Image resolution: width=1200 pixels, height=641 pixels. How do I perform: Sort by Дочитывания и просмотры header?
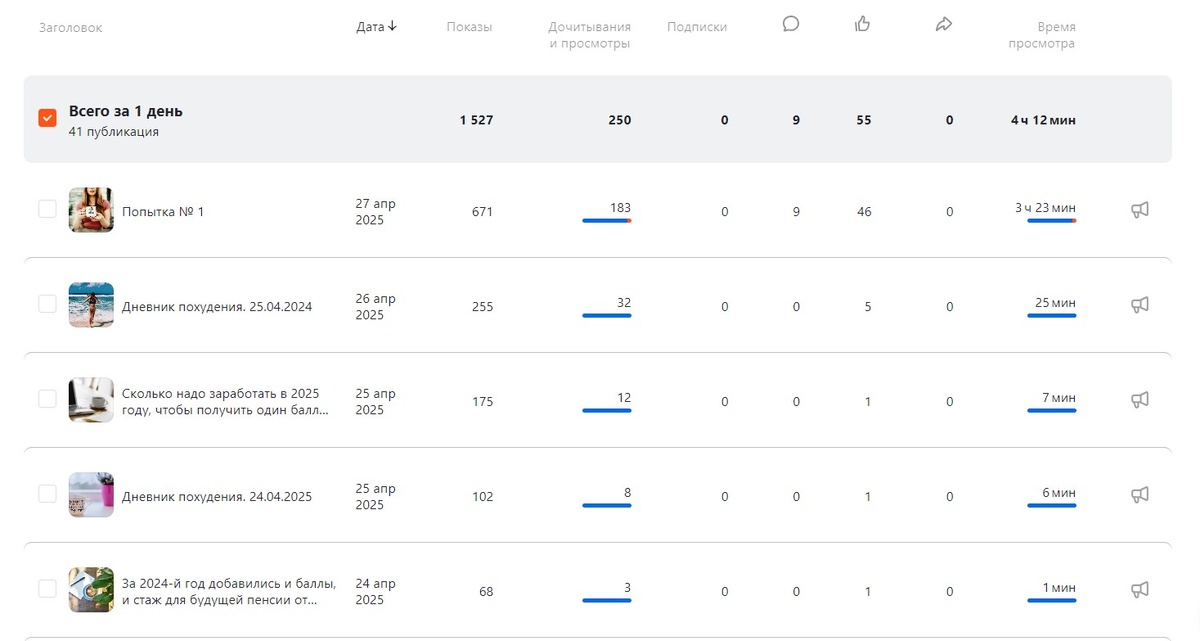pyautogui.click(x=589, y=35)
